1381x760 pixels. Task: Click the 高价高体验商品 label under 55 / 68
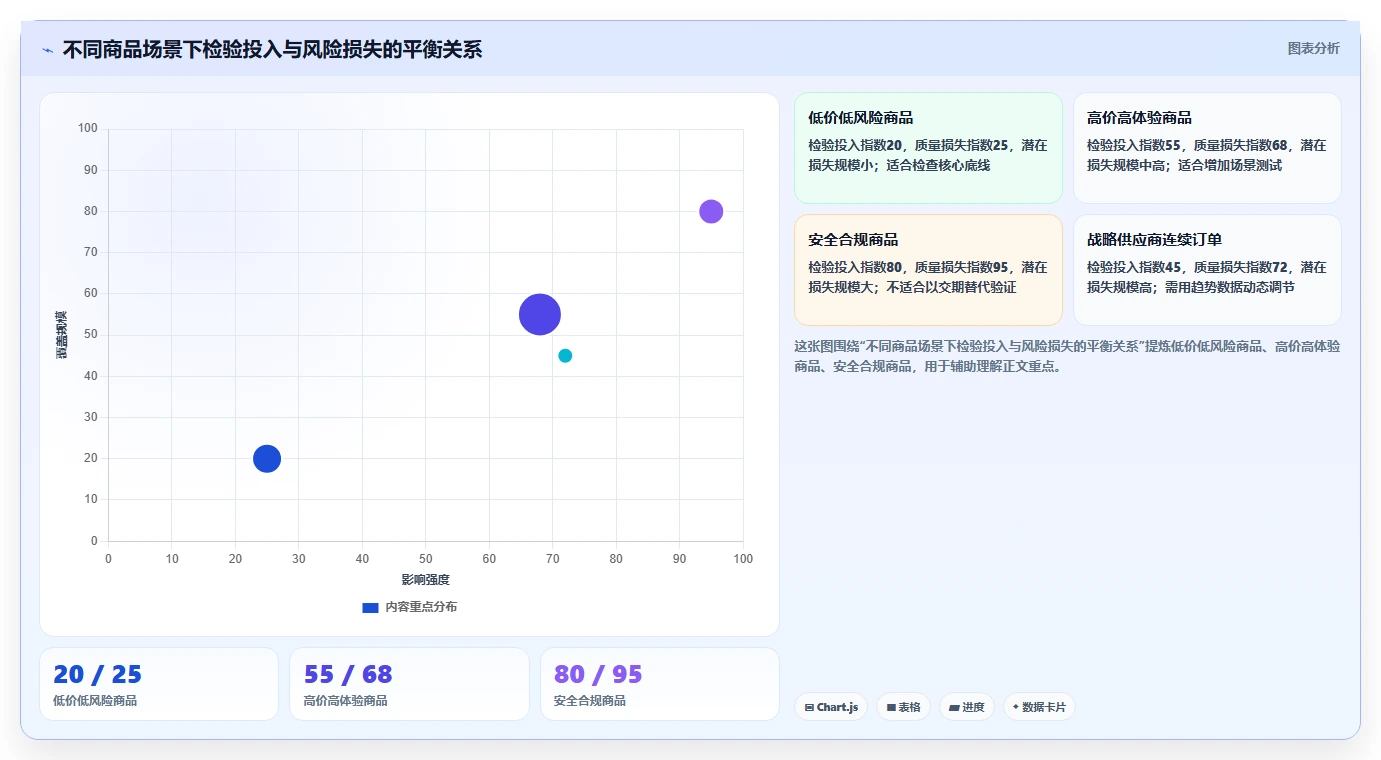click(345, 701)
